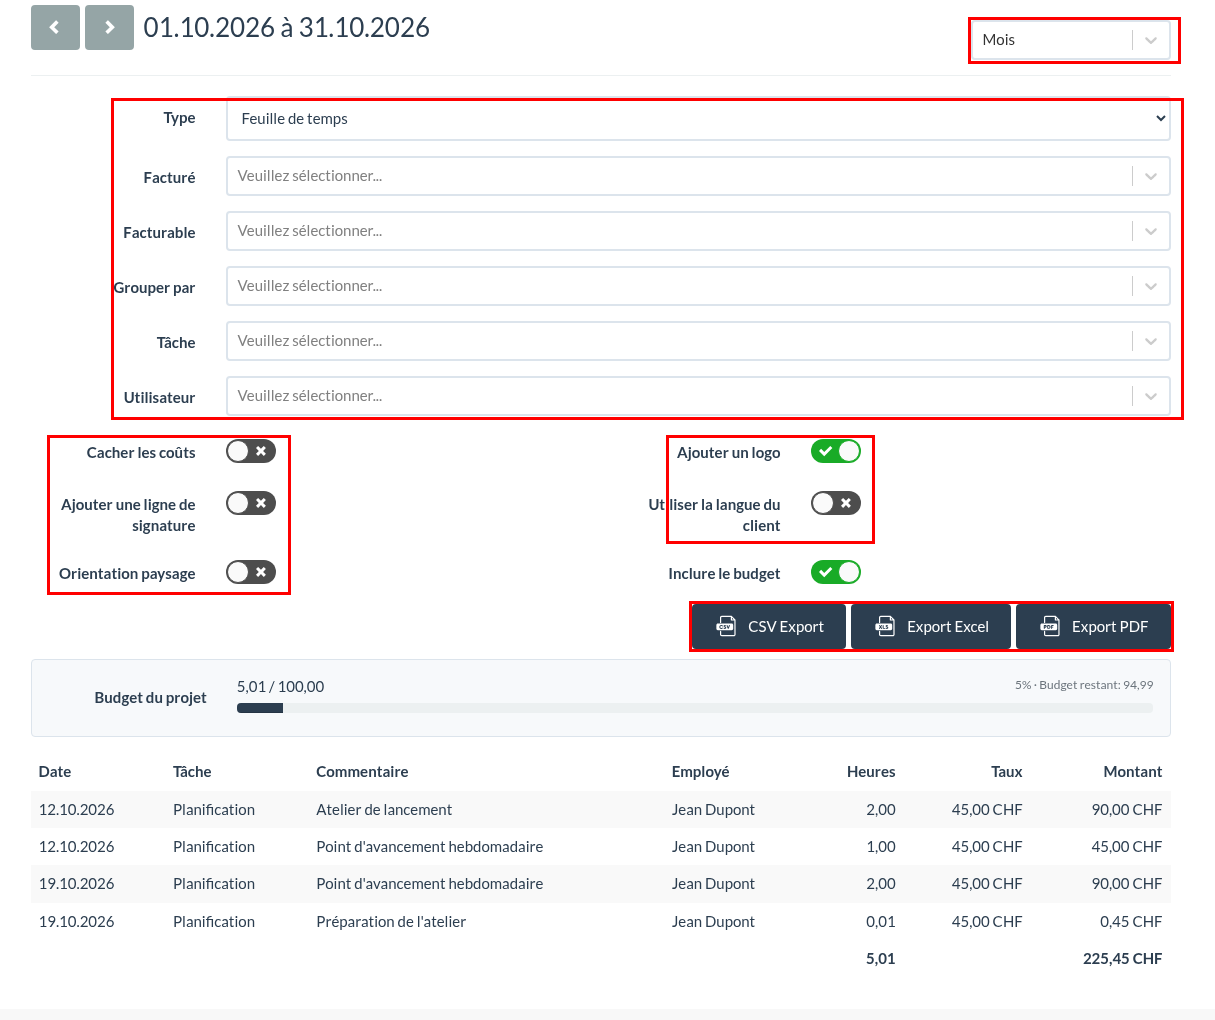Expand the Facturé select field
The width and height of the screenshot is (1215, 1020).
click(698, 176)
